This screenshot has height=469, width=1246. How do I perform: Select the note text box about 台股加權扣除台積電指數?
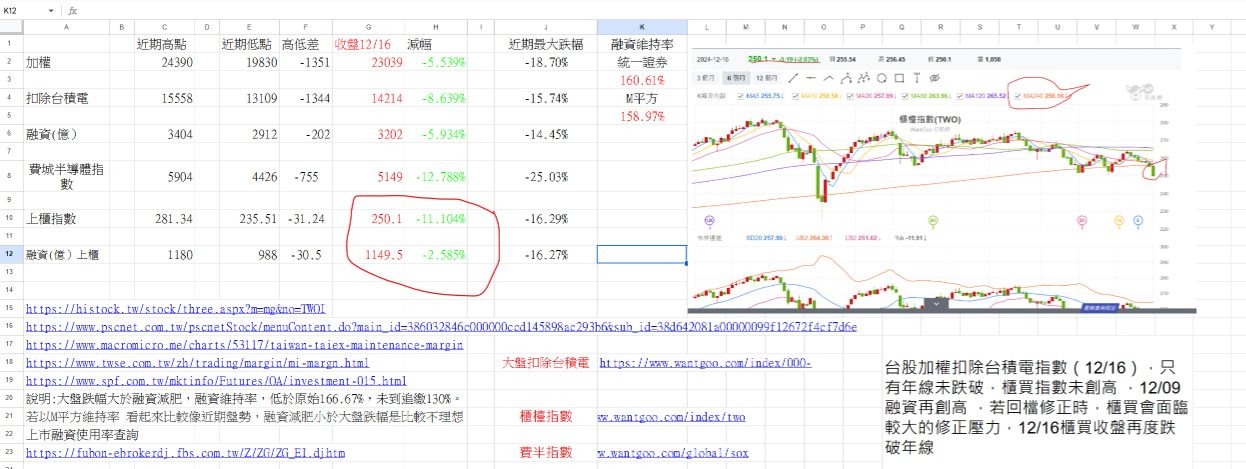pyautogui.click(x=1037, y=407)
